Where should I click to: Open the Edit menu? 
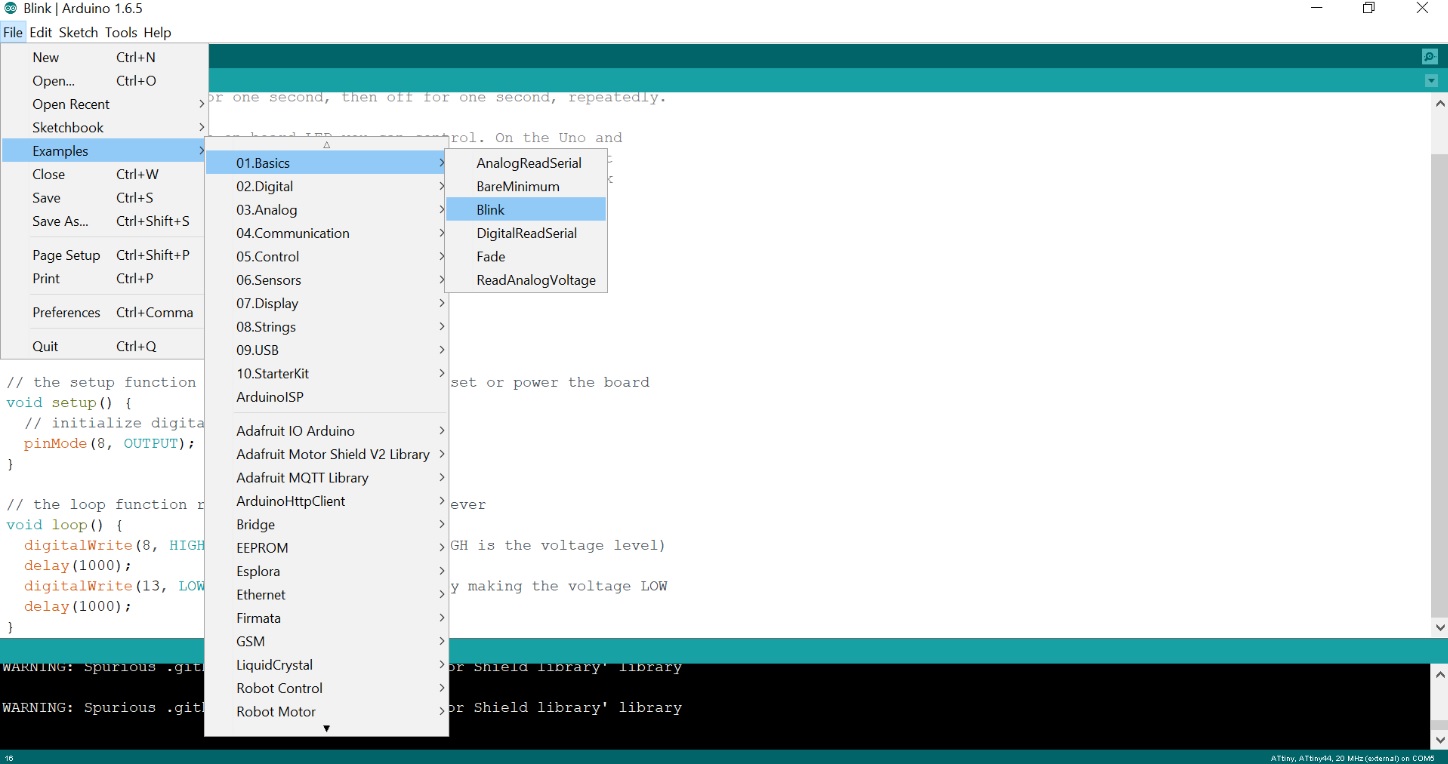[41, 32]
